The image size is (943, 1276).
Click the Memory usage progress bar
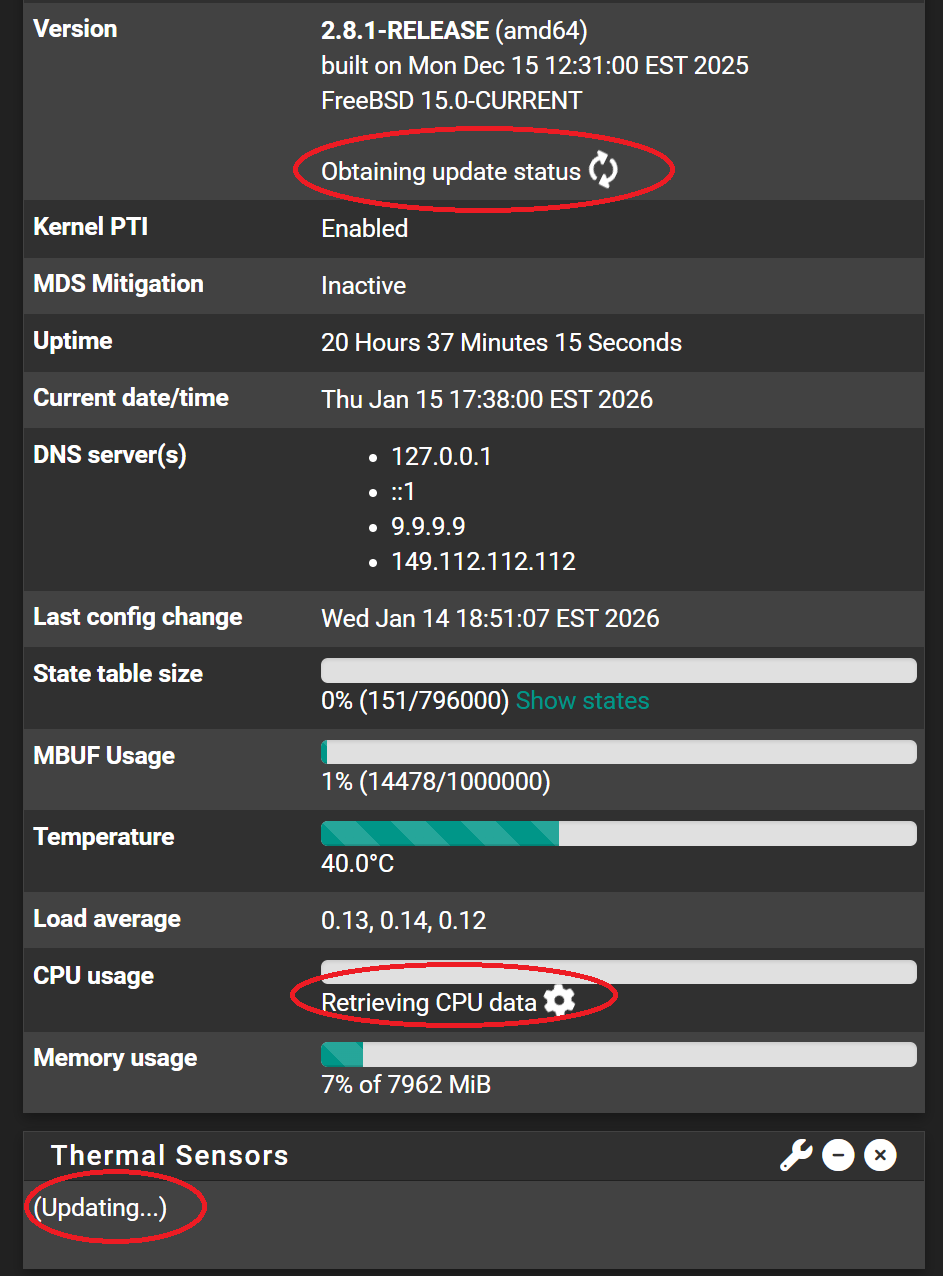click(x=618, y=1055)
